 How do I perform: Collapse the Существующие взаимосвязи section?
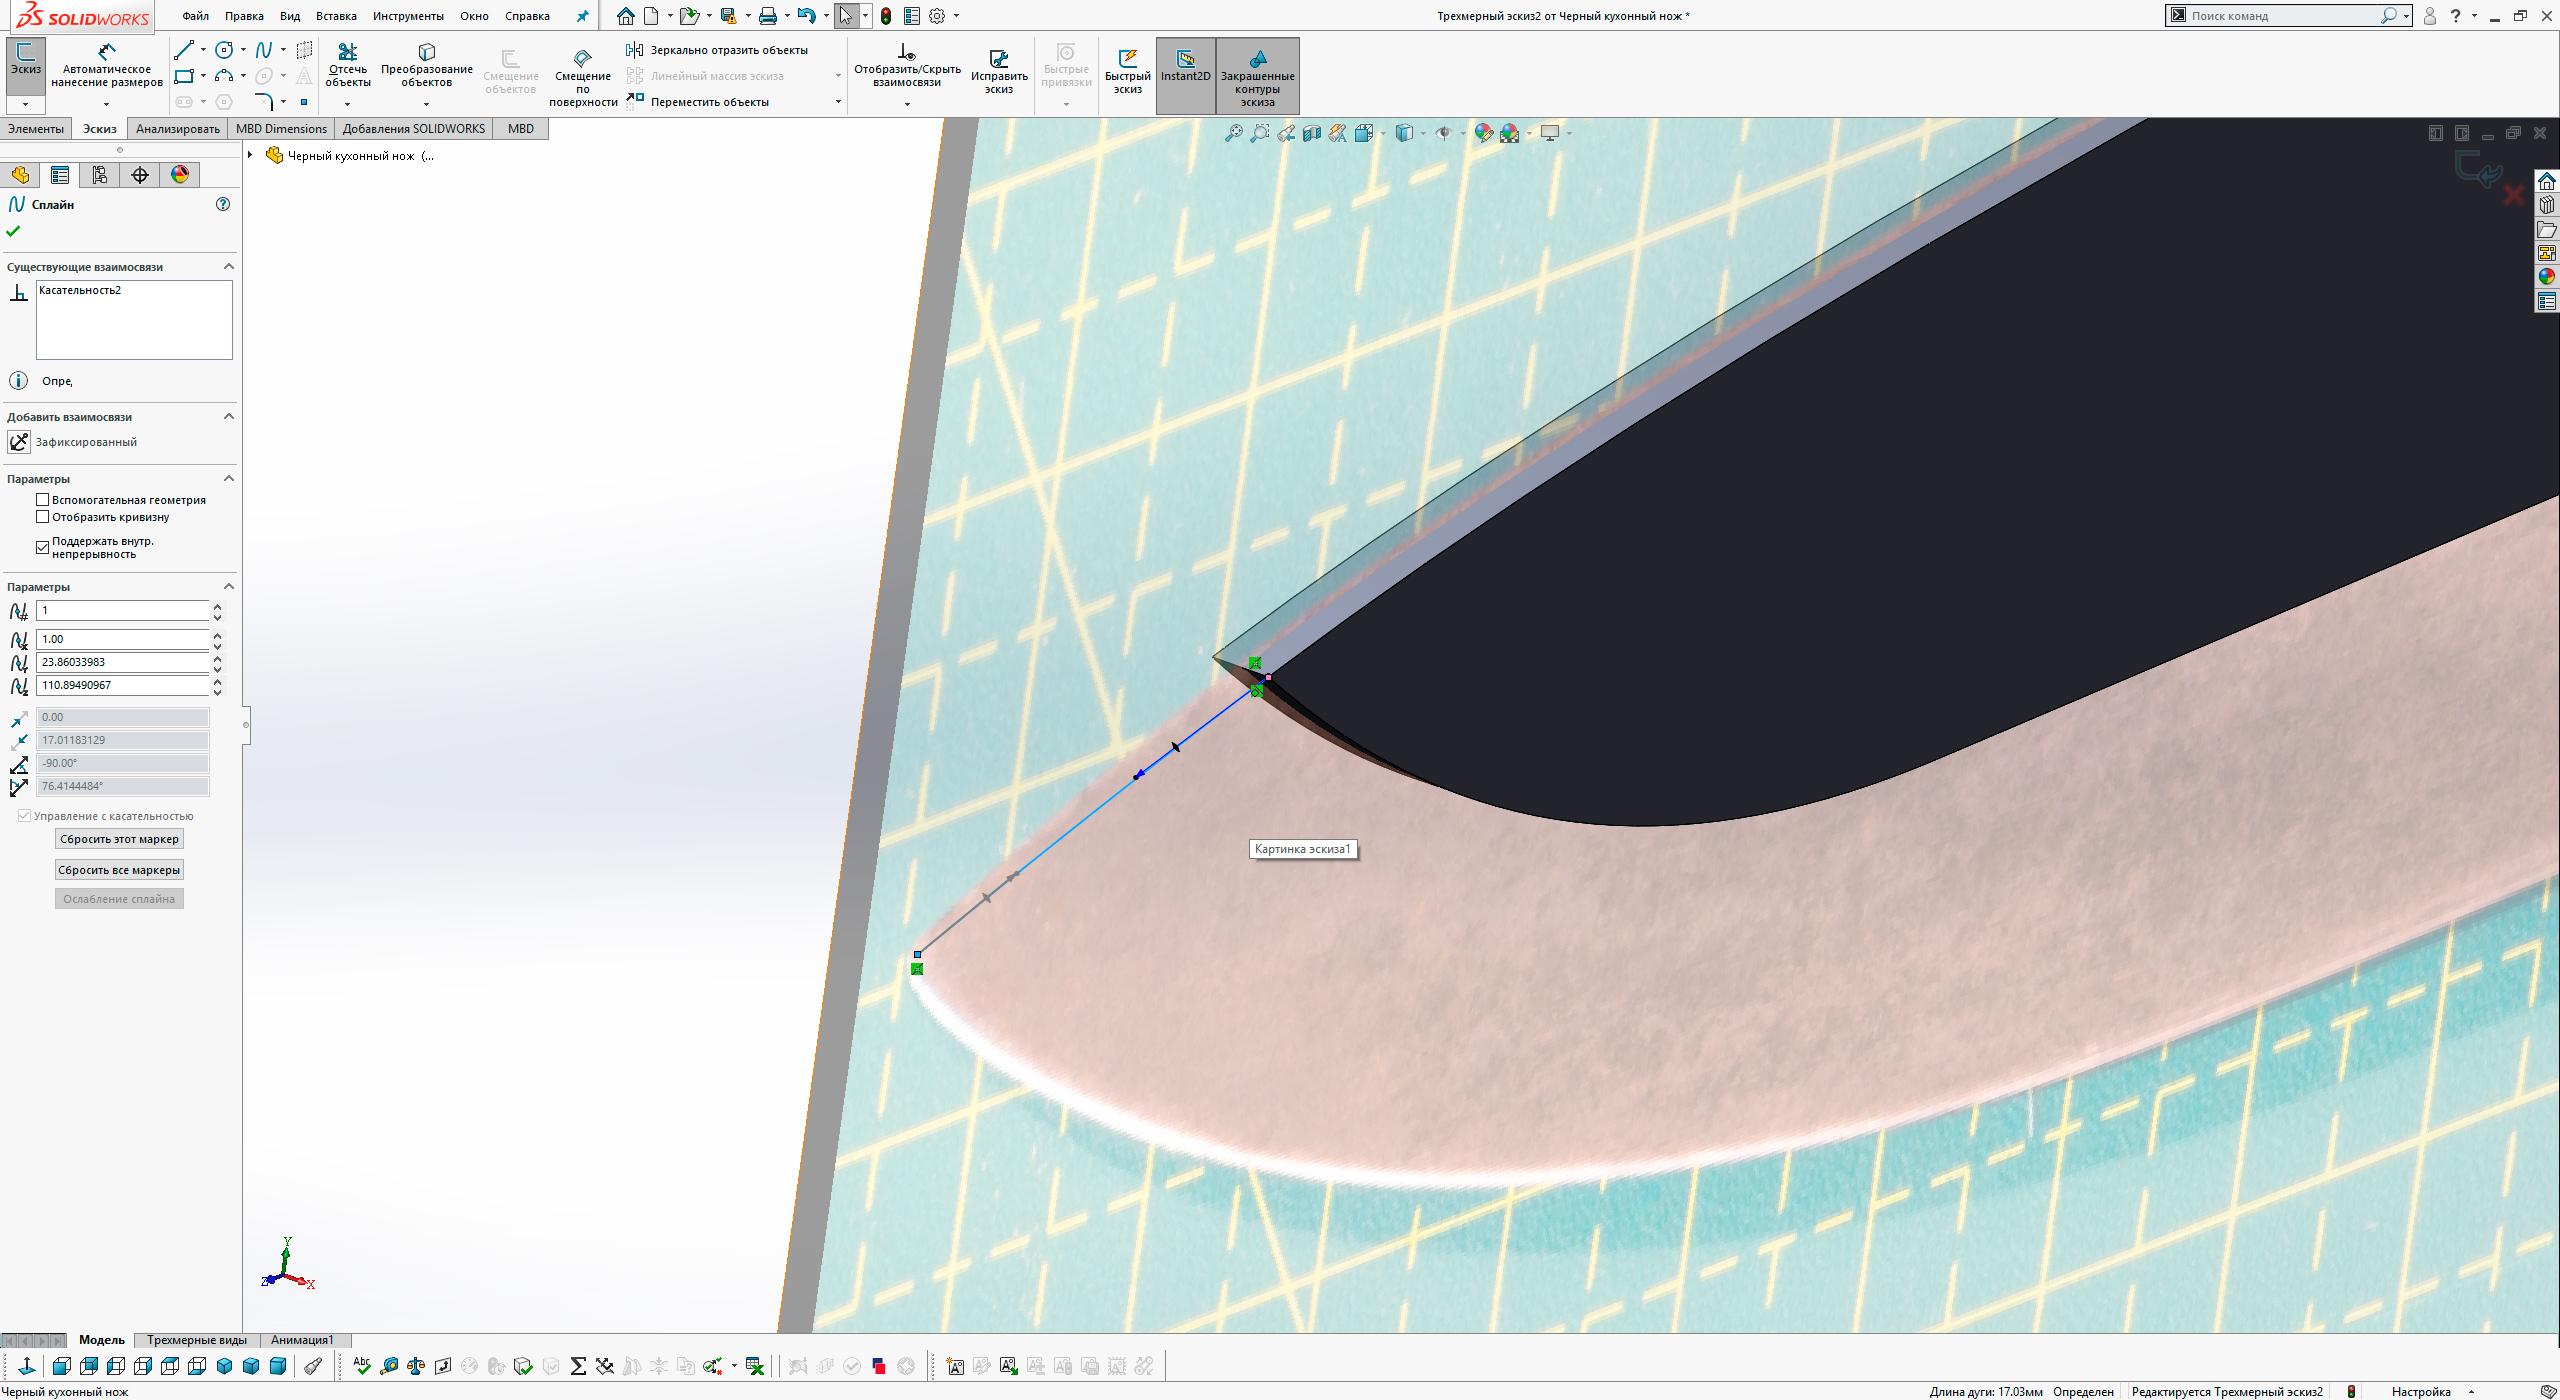tap(228, 266)
